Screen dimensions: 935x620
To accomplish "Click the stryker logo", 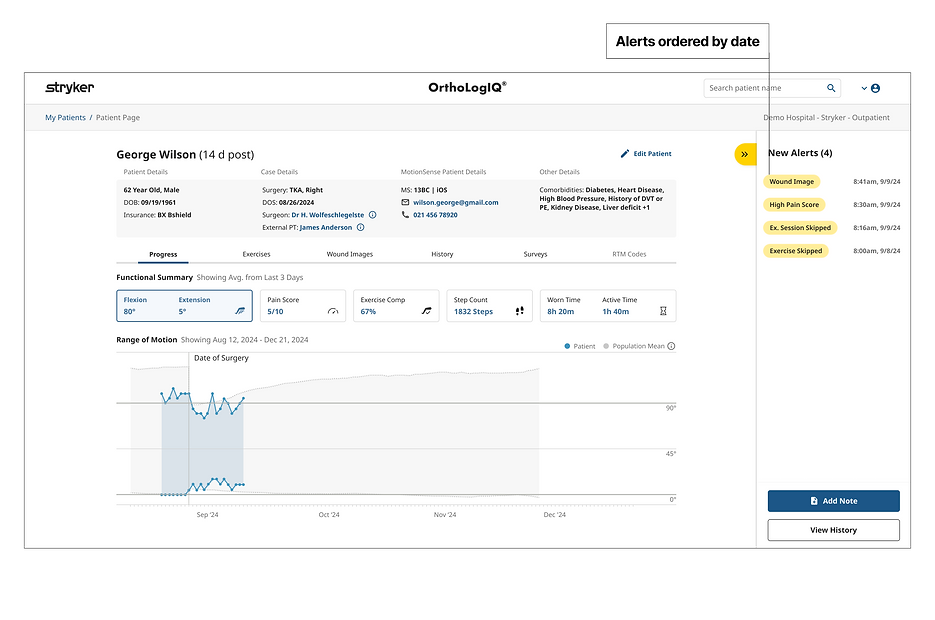I will pyautogui.click(x=70, y=88).
